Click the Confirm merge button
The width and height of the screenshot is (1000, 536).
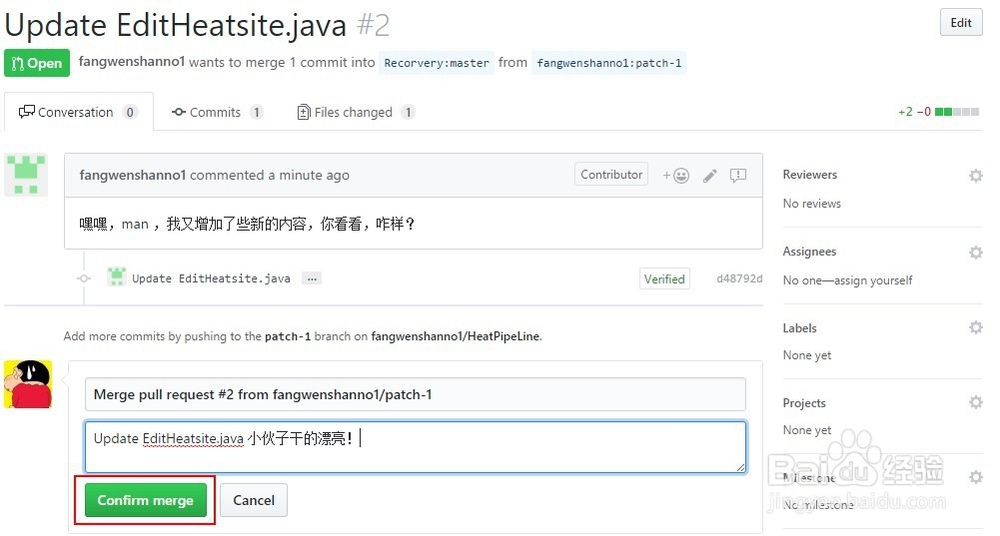coord(145,500)
